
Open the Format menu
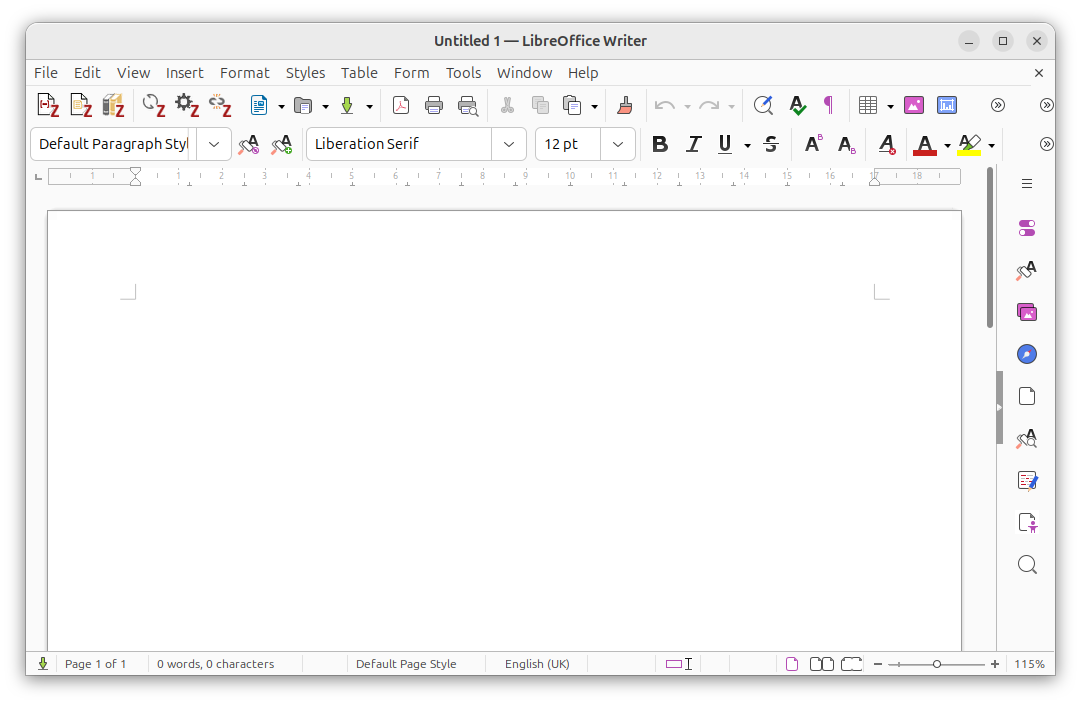click(245, 73)
